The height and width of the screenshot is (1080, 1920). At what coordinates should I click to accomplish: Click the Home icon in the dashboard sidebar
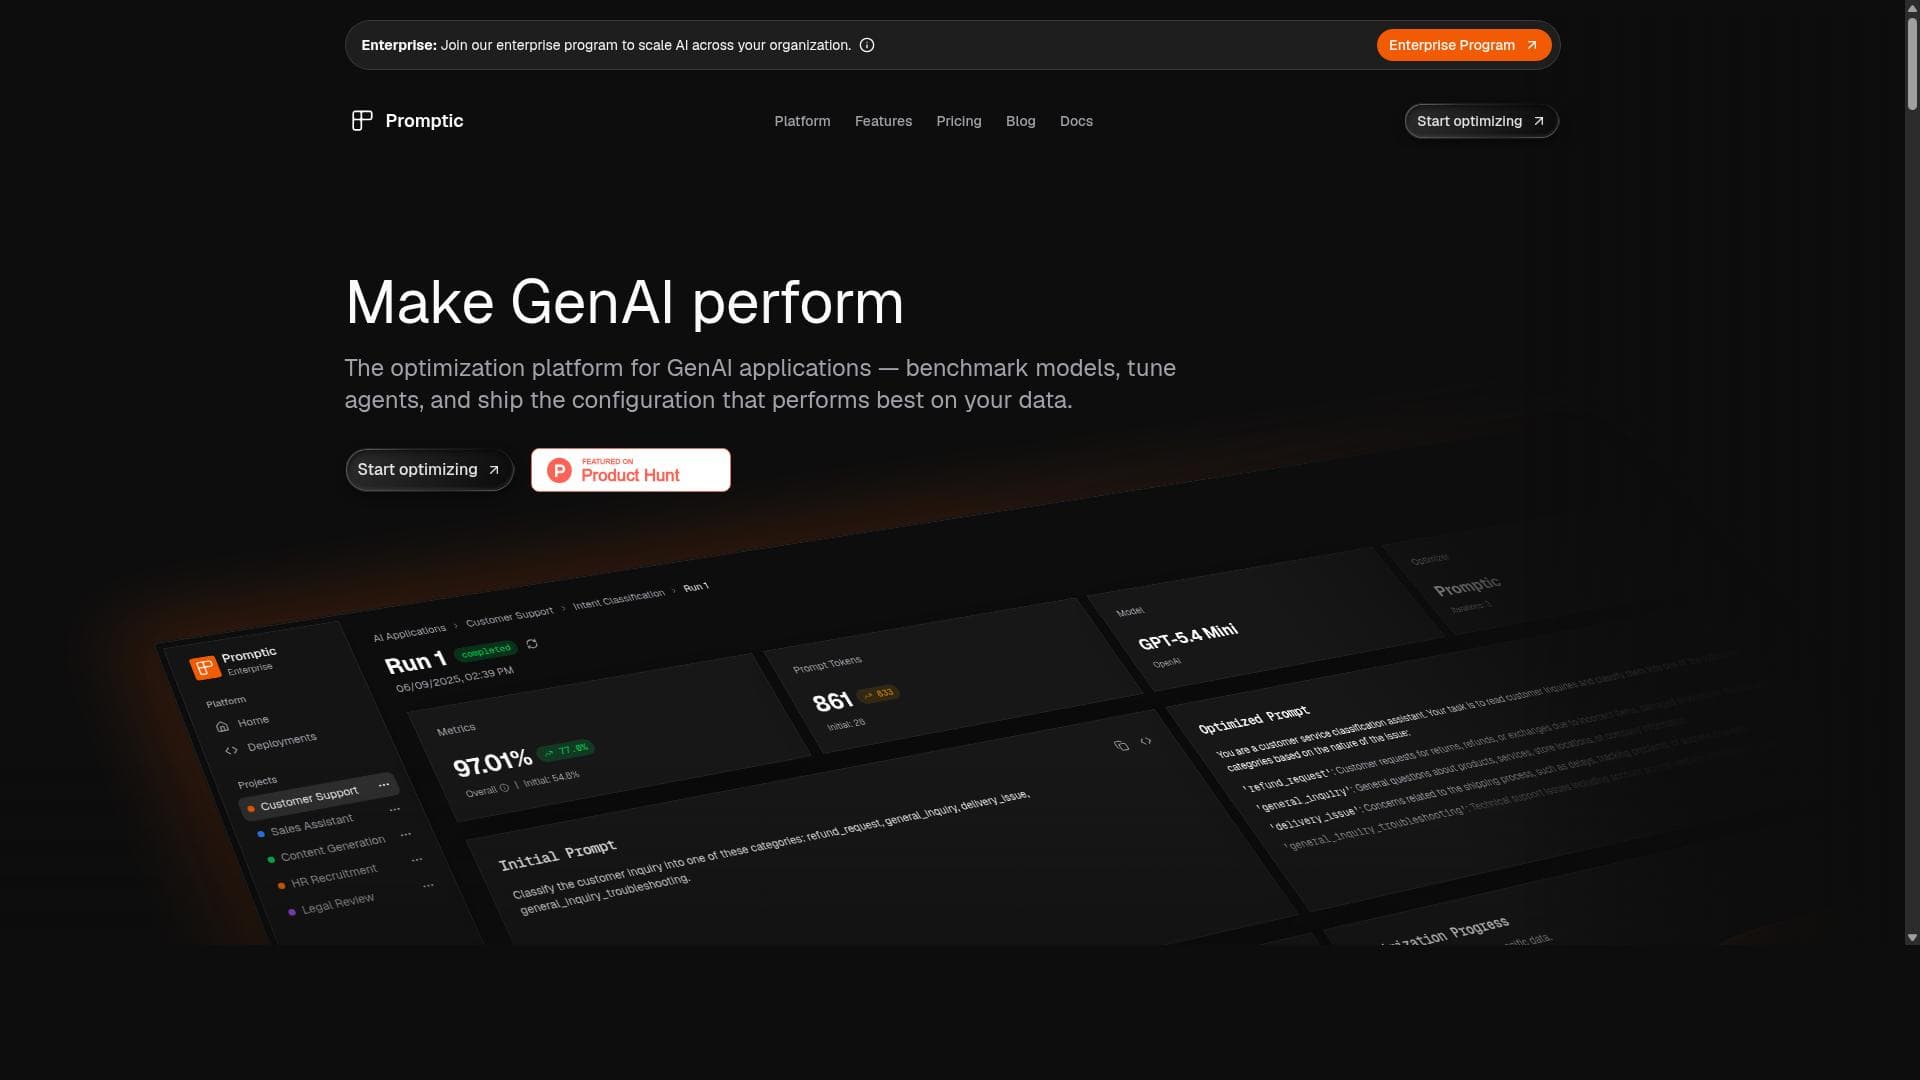point(222,726)
